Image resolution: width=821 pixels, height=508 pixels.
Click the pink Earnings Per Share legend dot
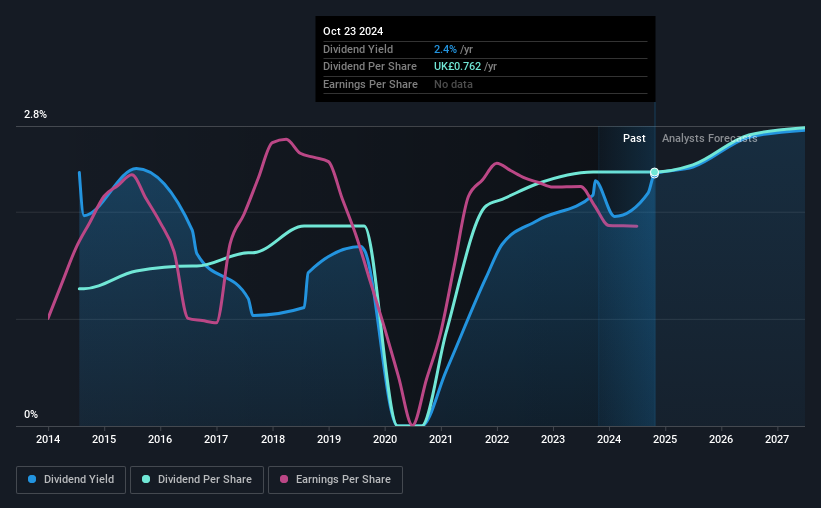(x=284, y=479)
